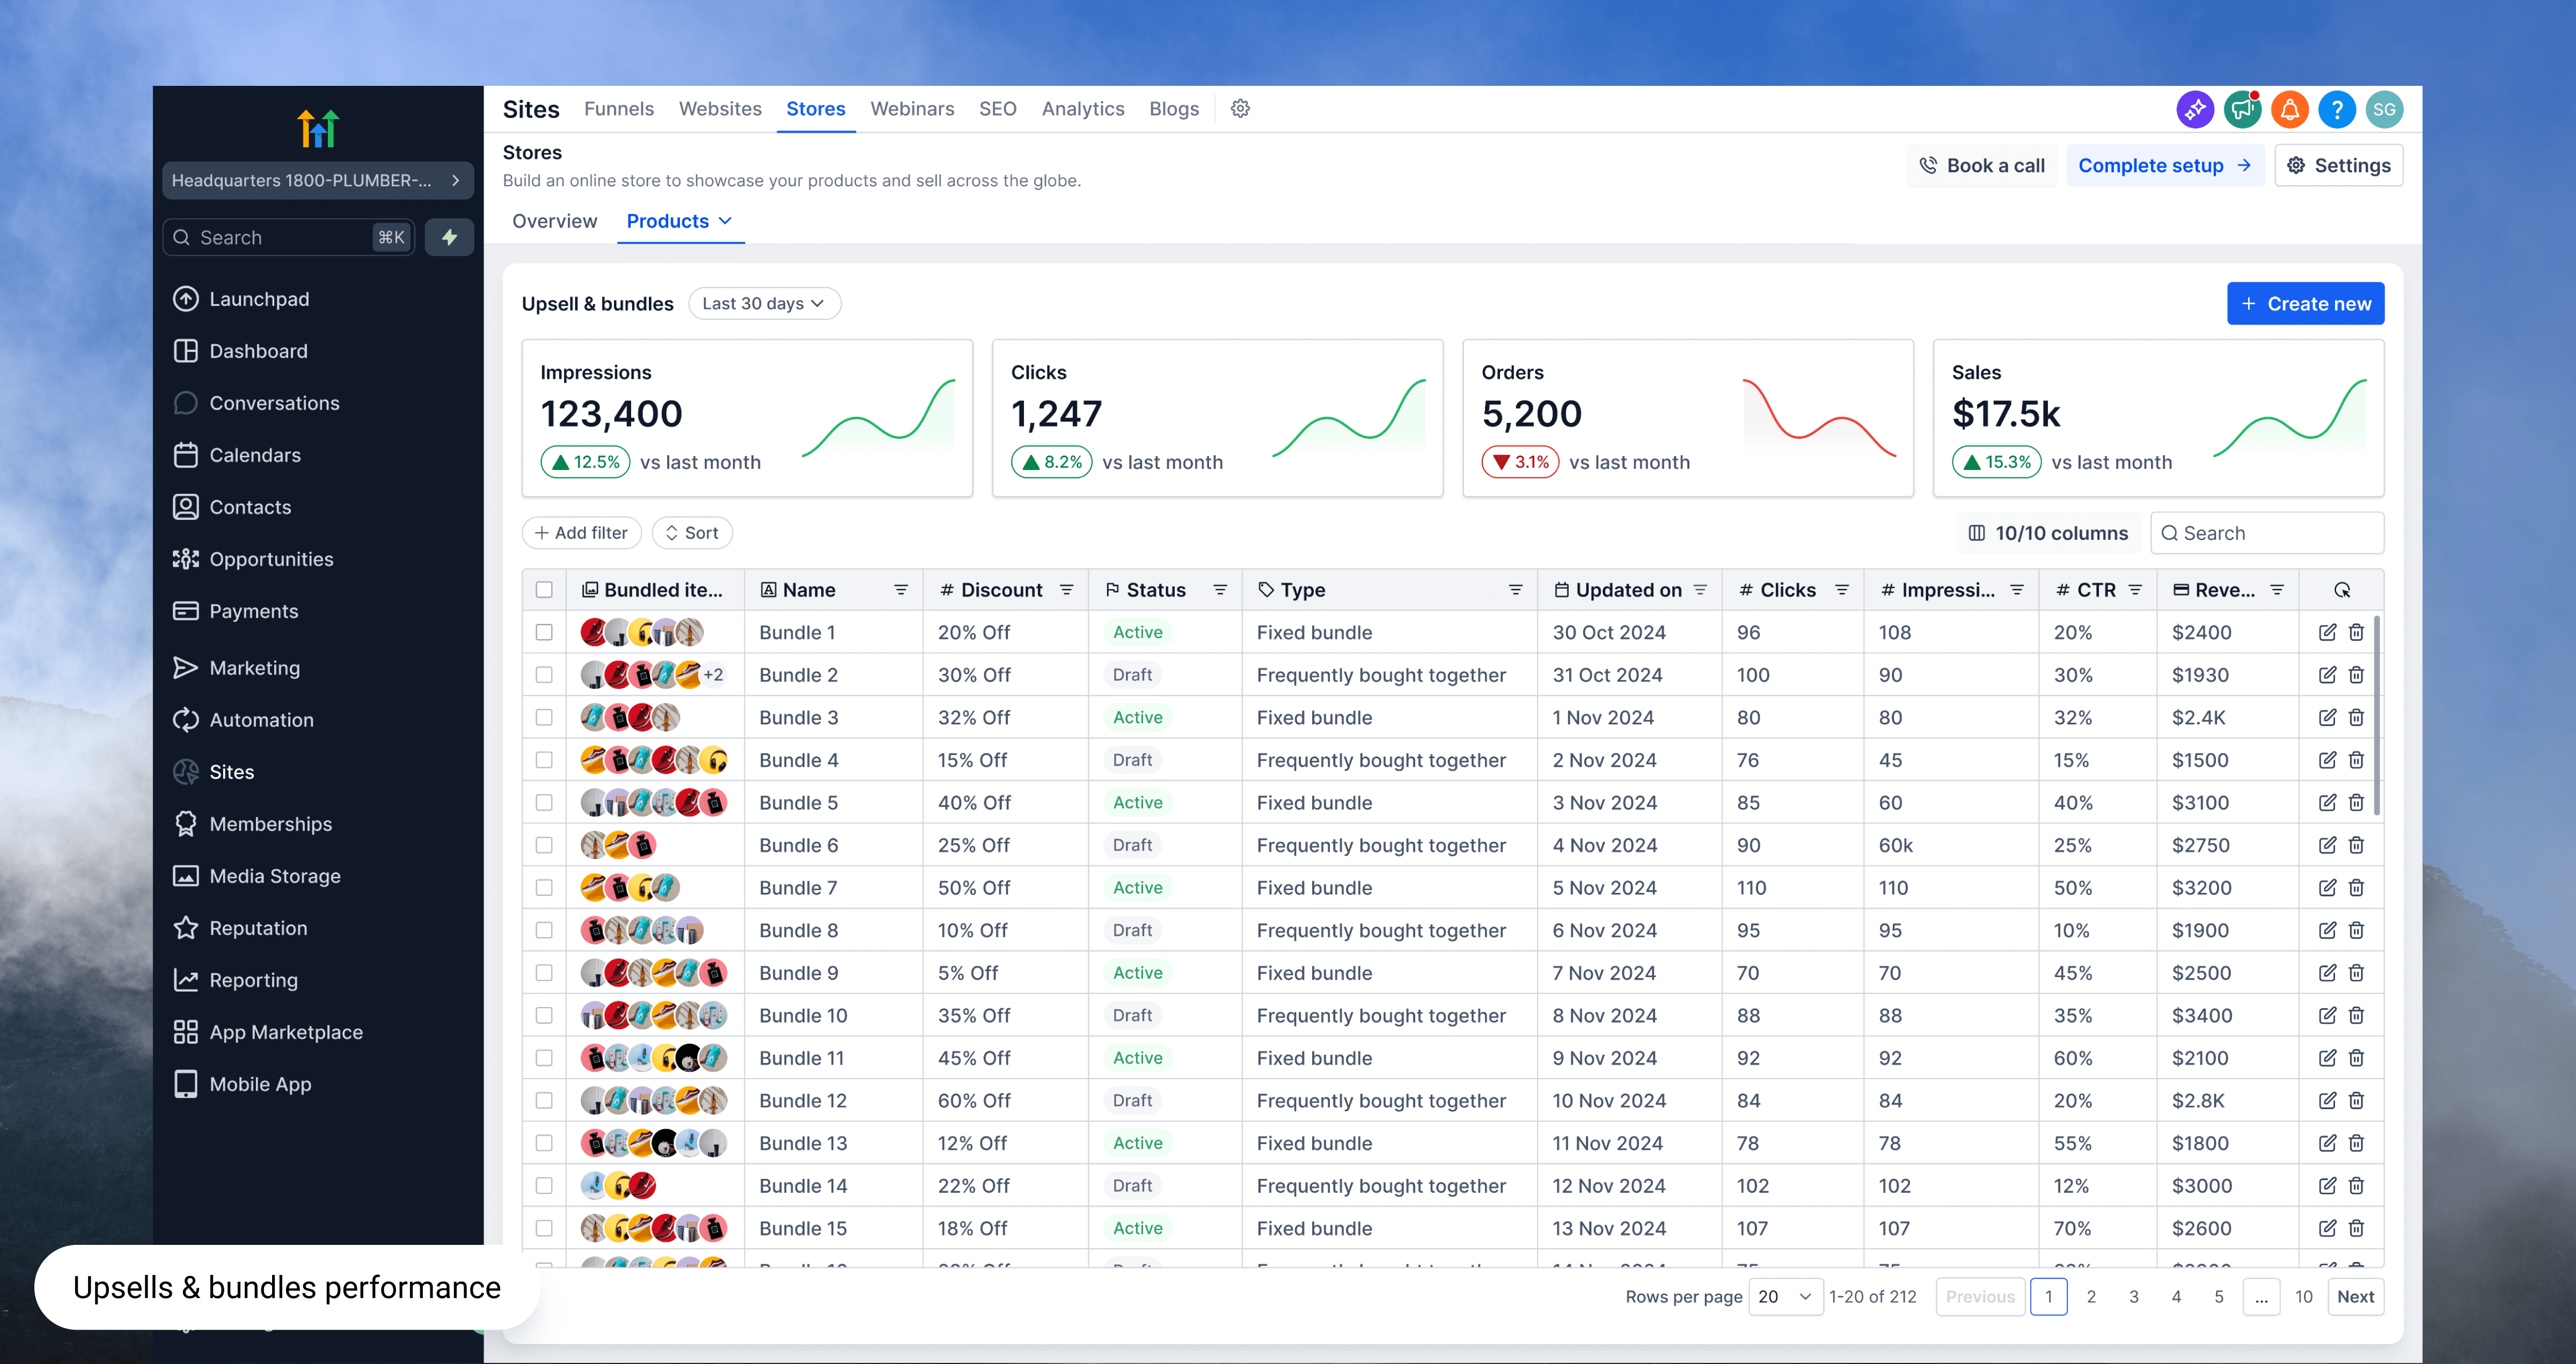This screenshot has width=2576, height=1364.
Task: Click the edit icon for Bundle 1
Action: click(2327, 632)
